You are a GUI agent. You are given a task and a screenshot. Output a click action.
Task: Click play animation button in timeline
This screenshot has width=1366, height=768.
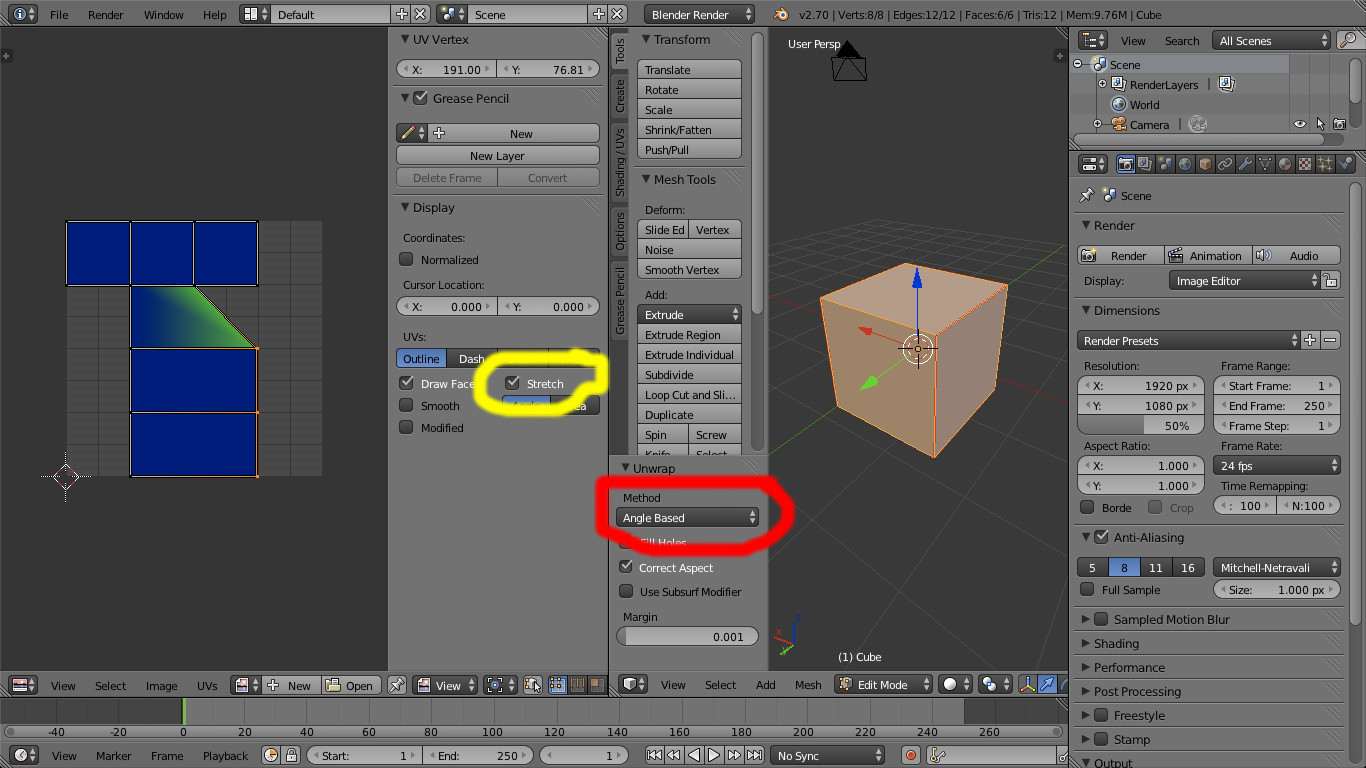713,756
